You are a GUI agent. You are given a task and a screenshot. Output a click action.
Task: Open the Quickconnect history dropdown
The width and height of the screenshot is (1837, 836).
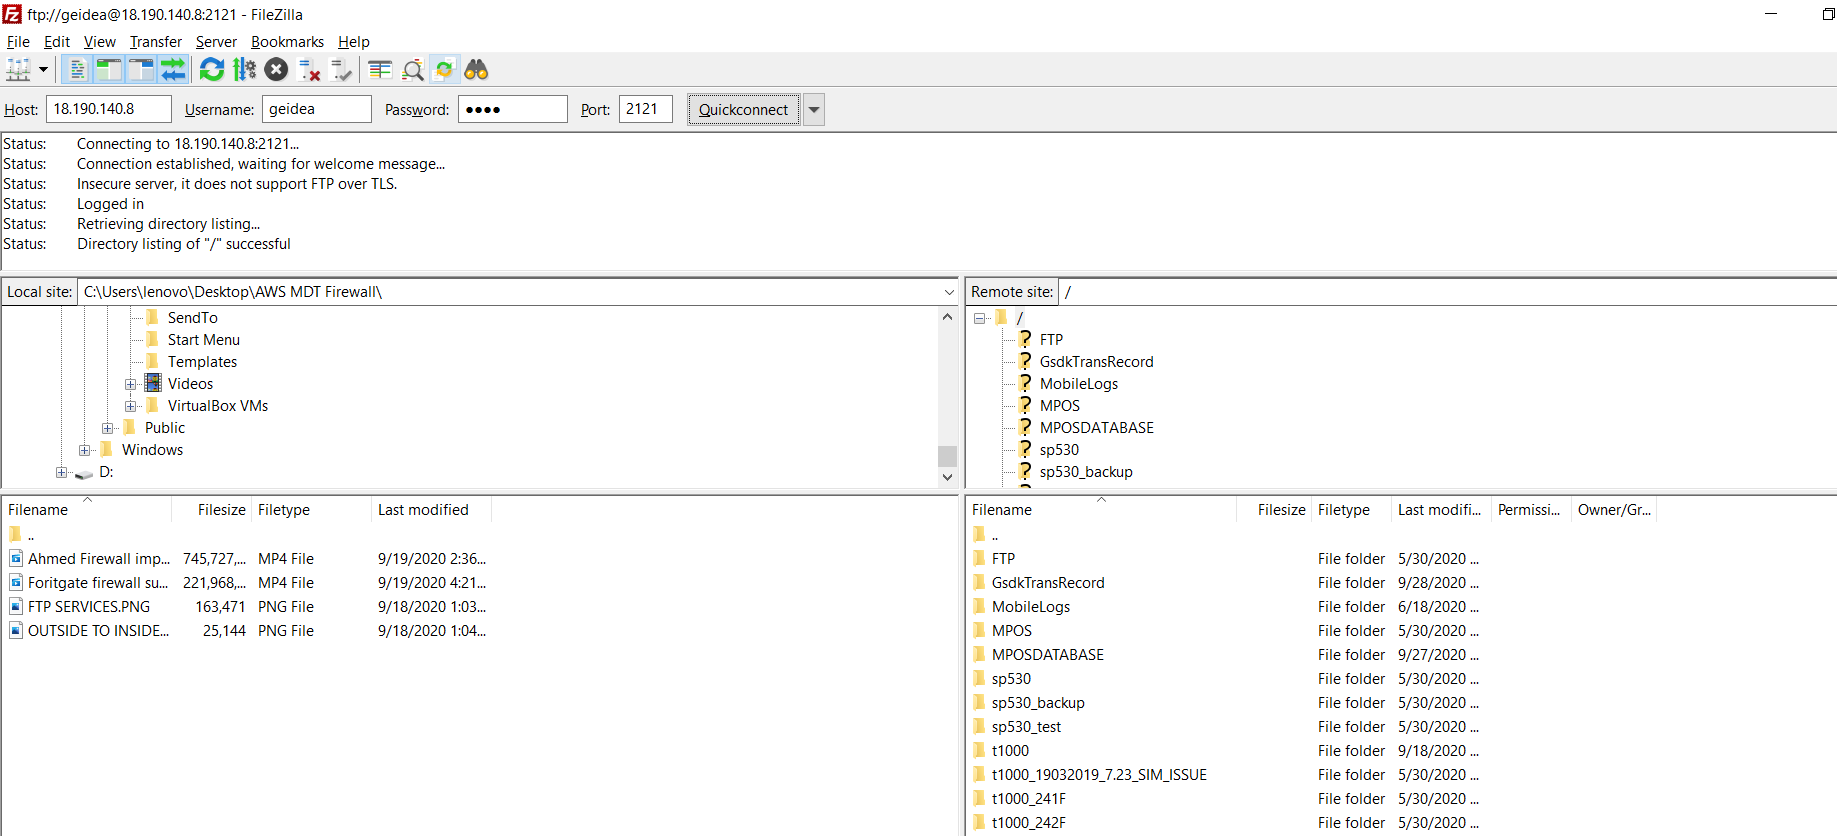click(814, 110)
